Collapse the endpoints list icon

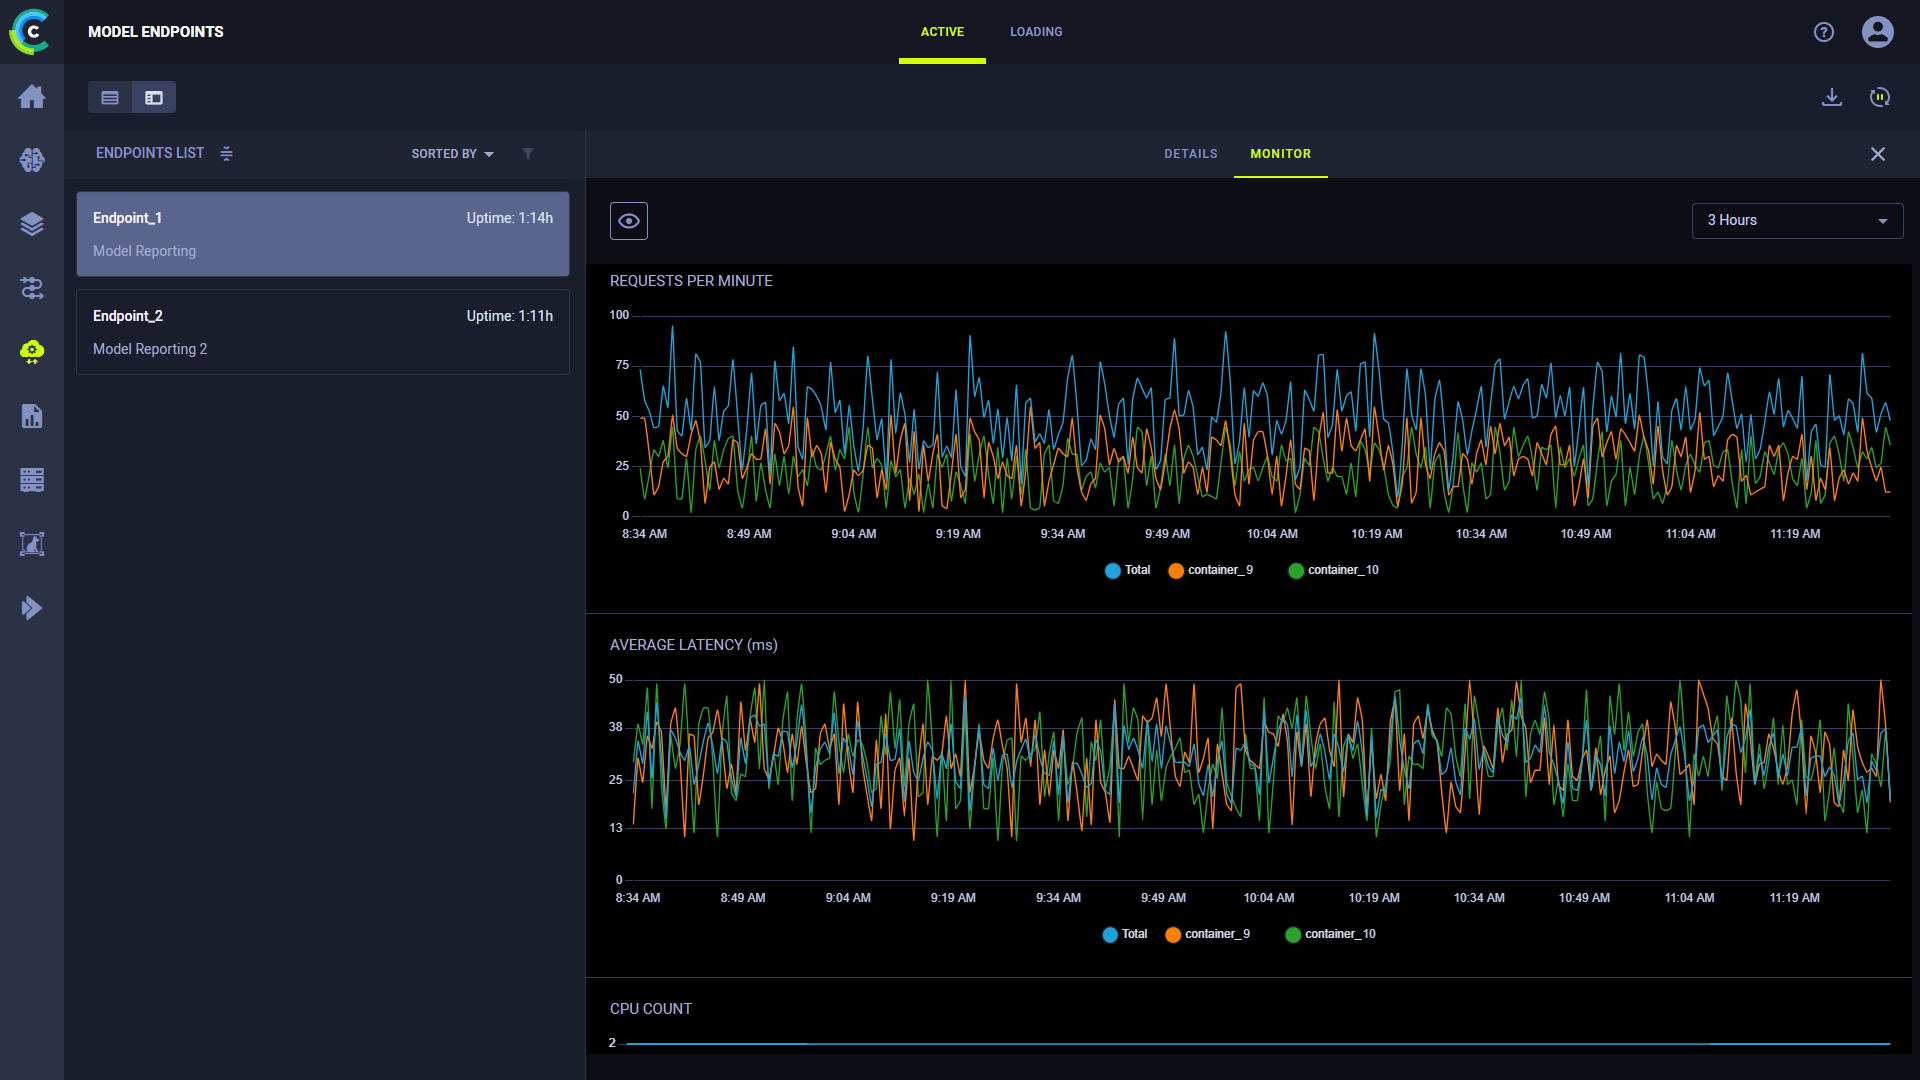[227, 153]
